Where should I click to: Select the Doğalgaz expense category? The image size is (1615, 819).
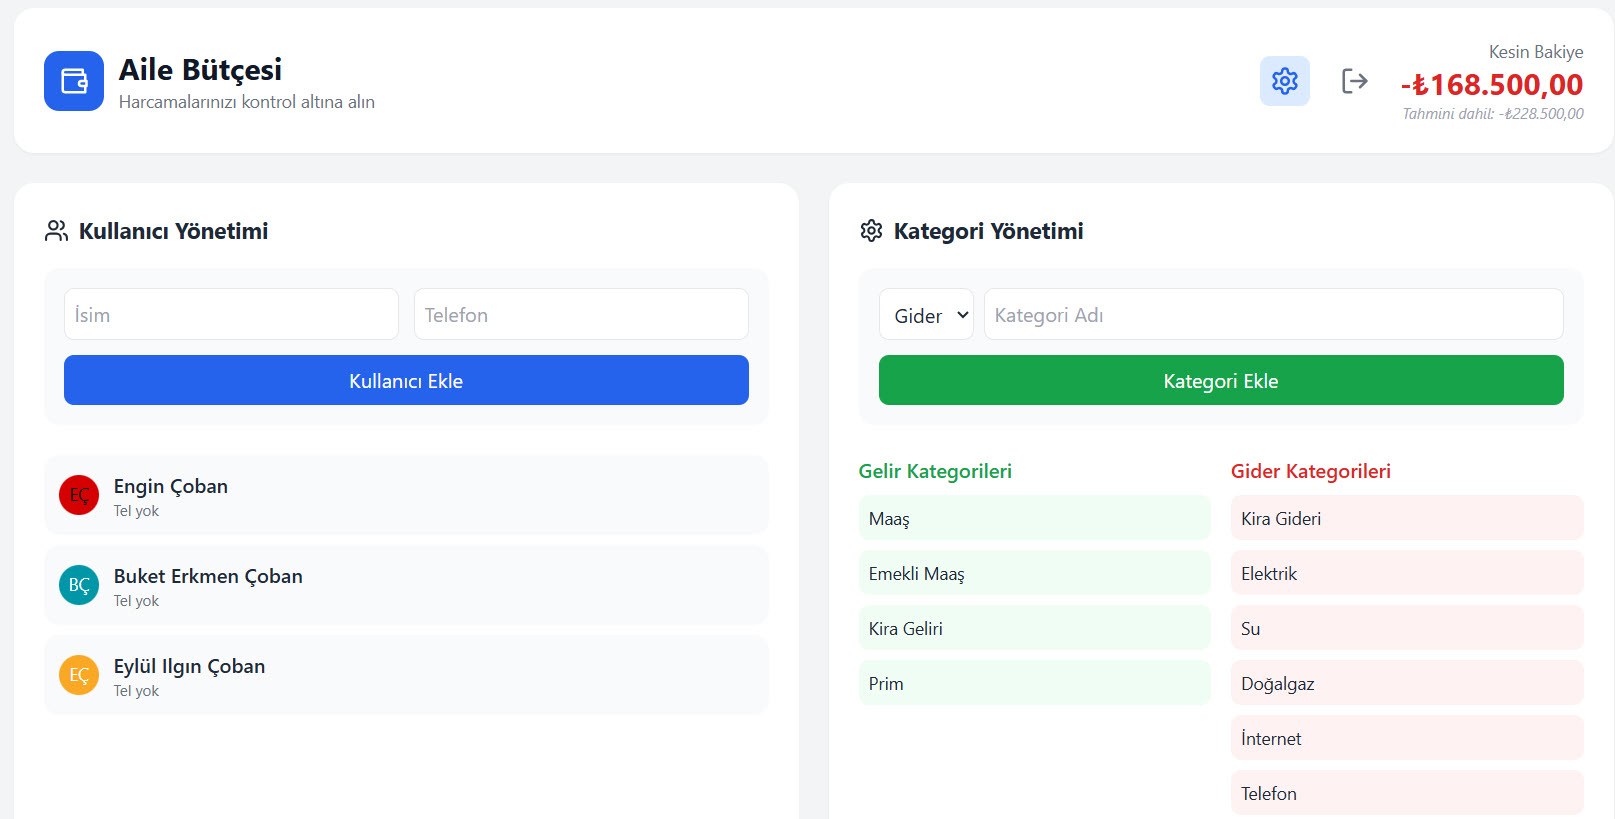click(x=1406, y=683)
